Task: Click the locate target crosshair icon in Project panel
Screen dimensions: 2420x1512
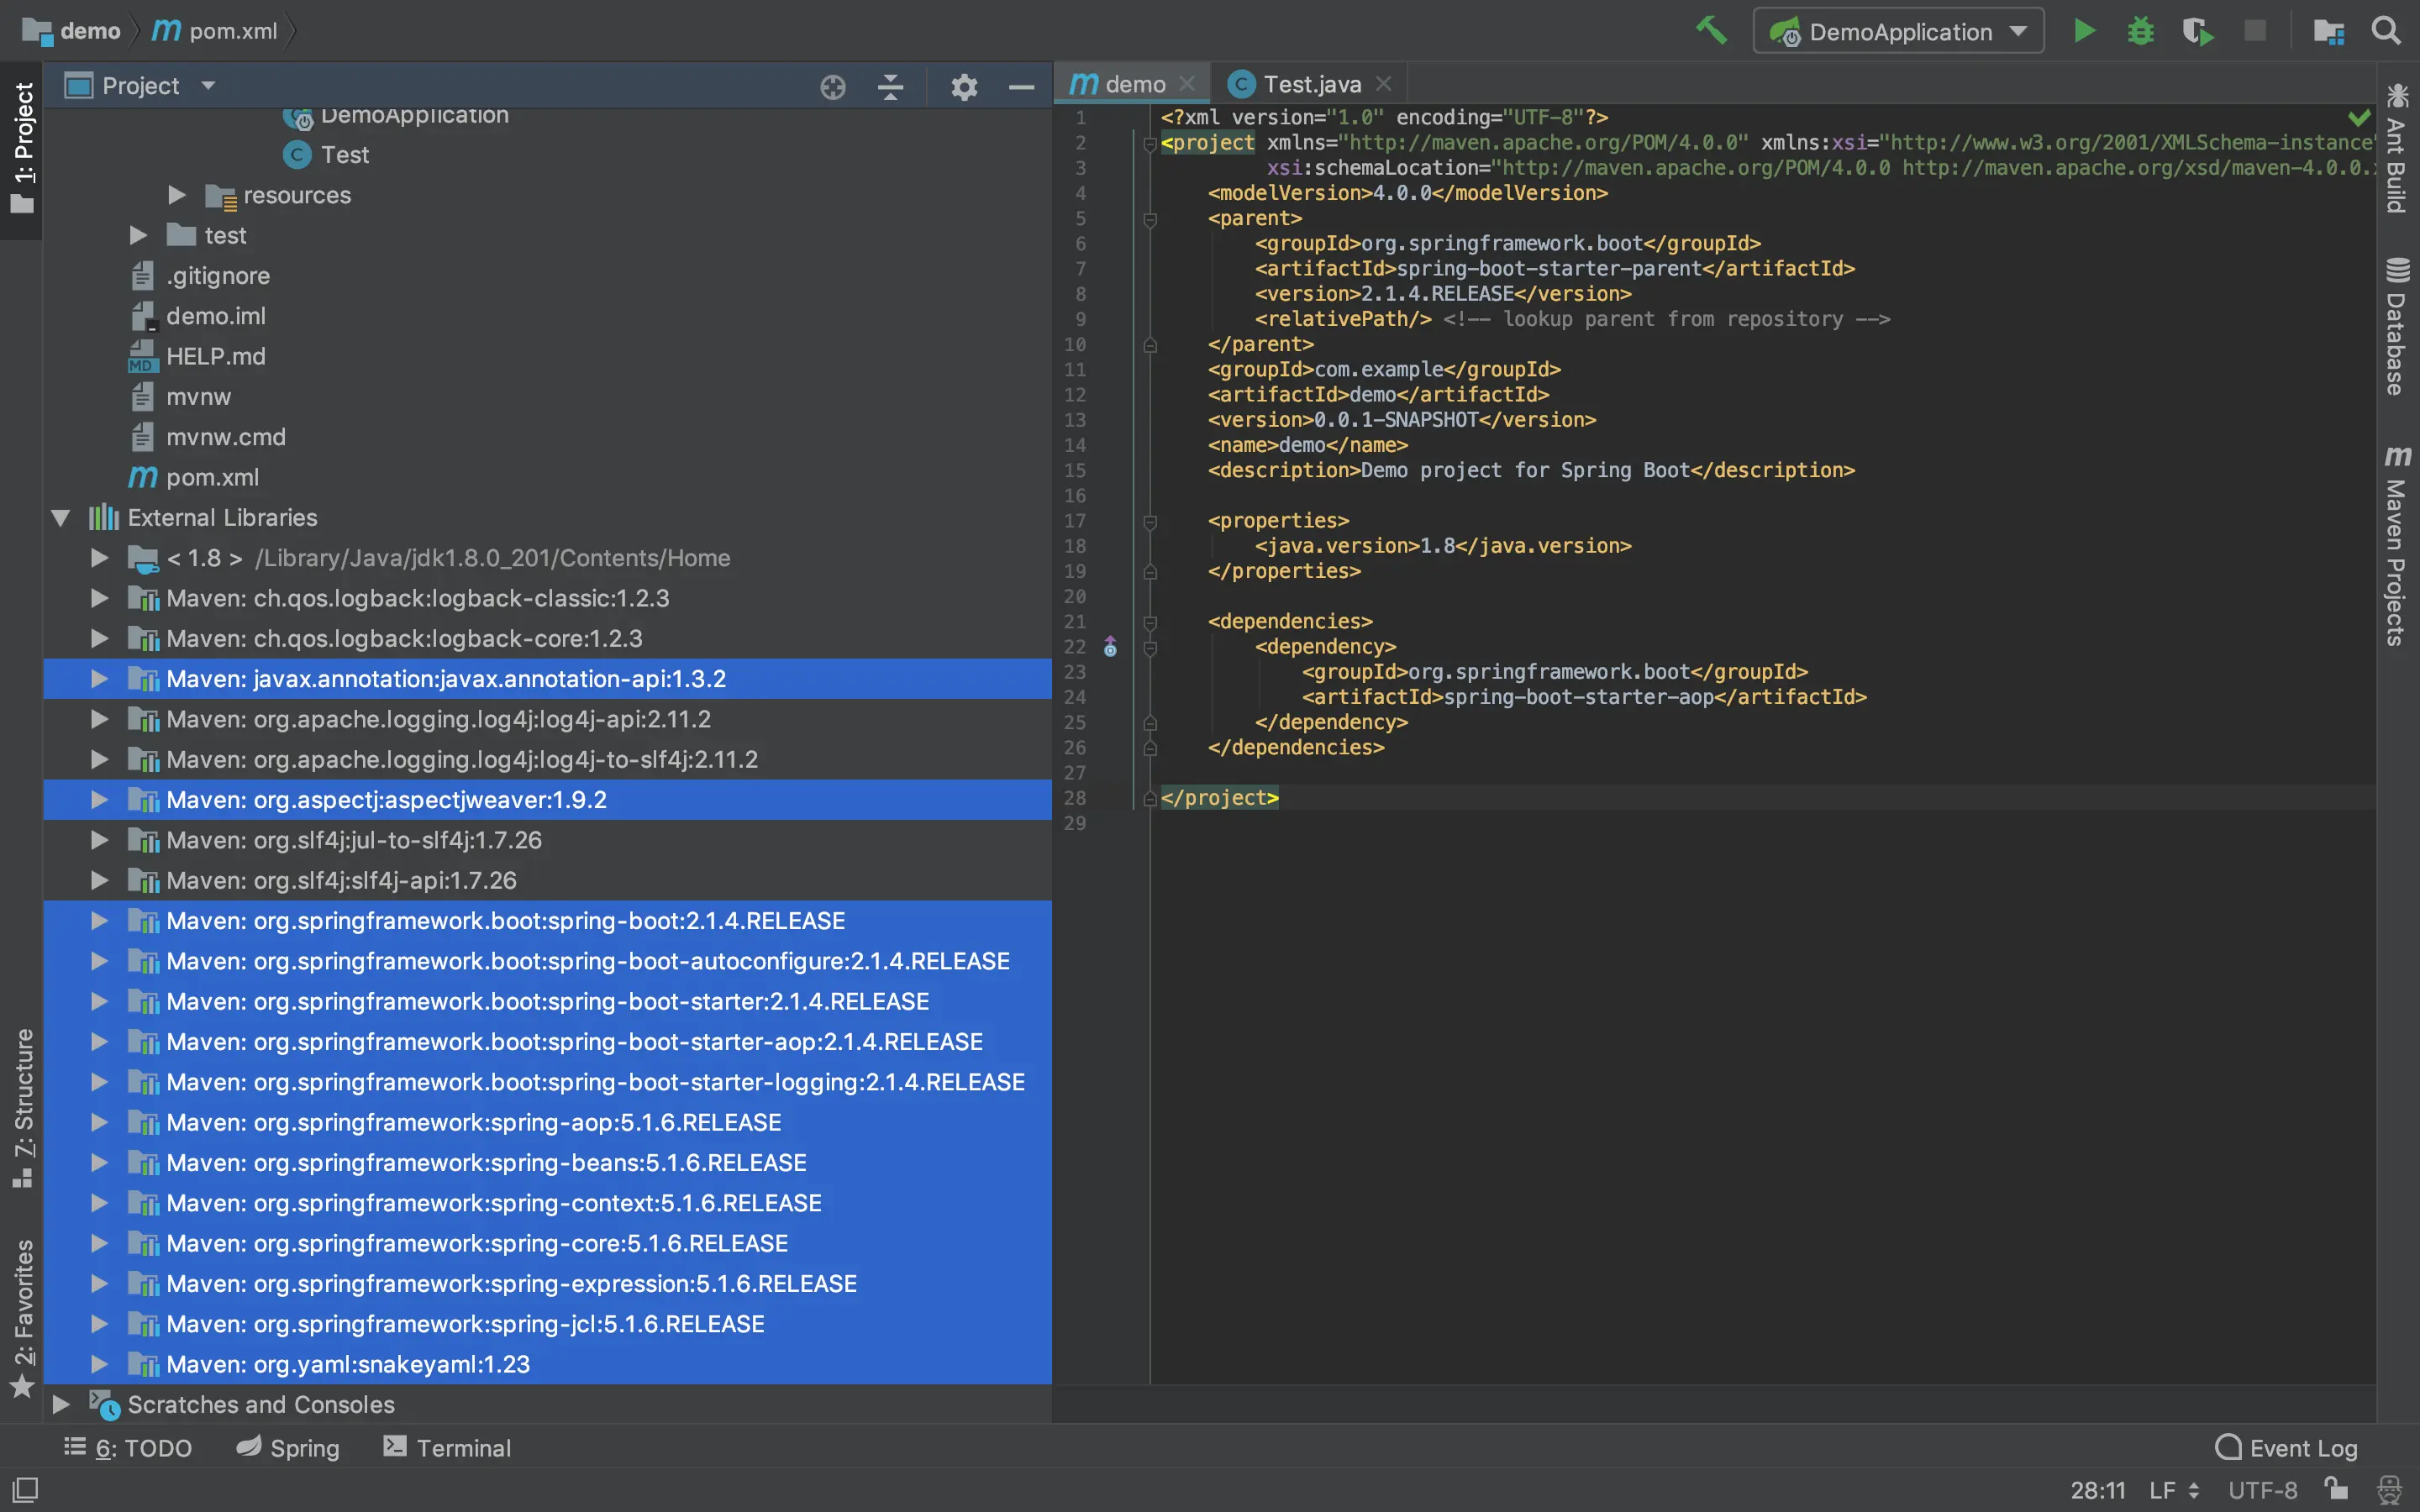Action: (832, 87)
